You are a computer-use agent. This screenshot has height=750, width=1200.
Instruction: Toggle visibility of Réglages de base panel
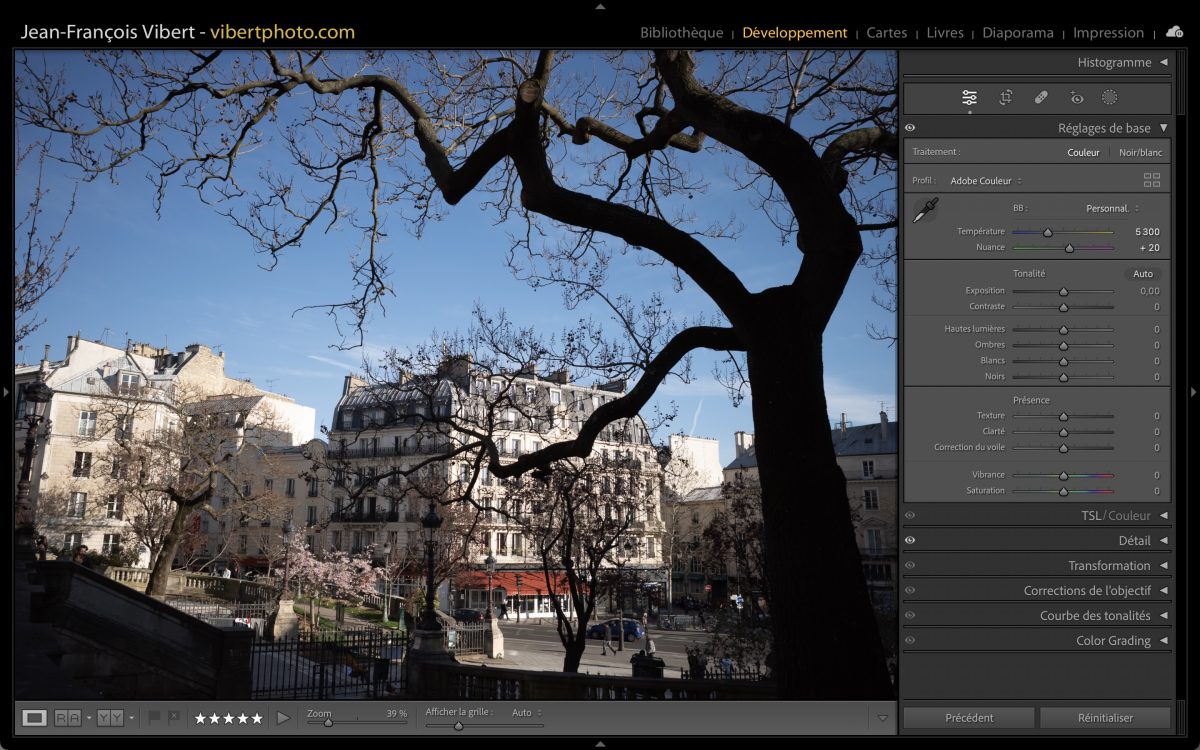point(910,128)
